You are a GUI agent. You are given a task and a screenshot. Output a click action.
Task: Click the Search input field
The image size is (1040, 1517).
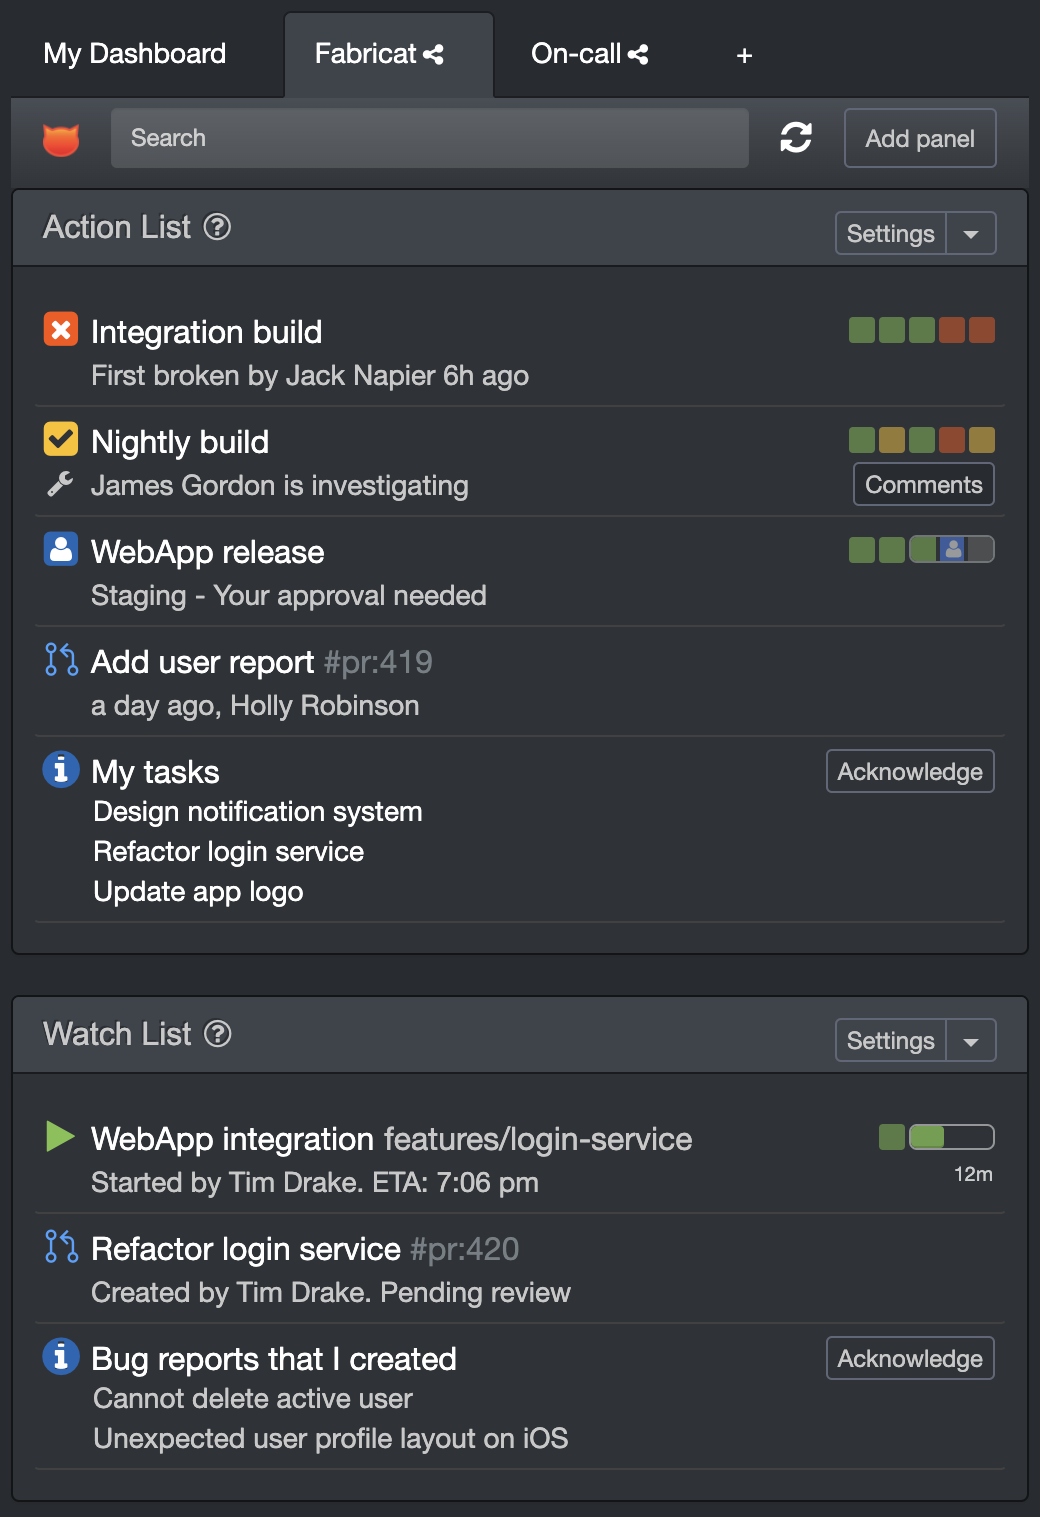430,138
